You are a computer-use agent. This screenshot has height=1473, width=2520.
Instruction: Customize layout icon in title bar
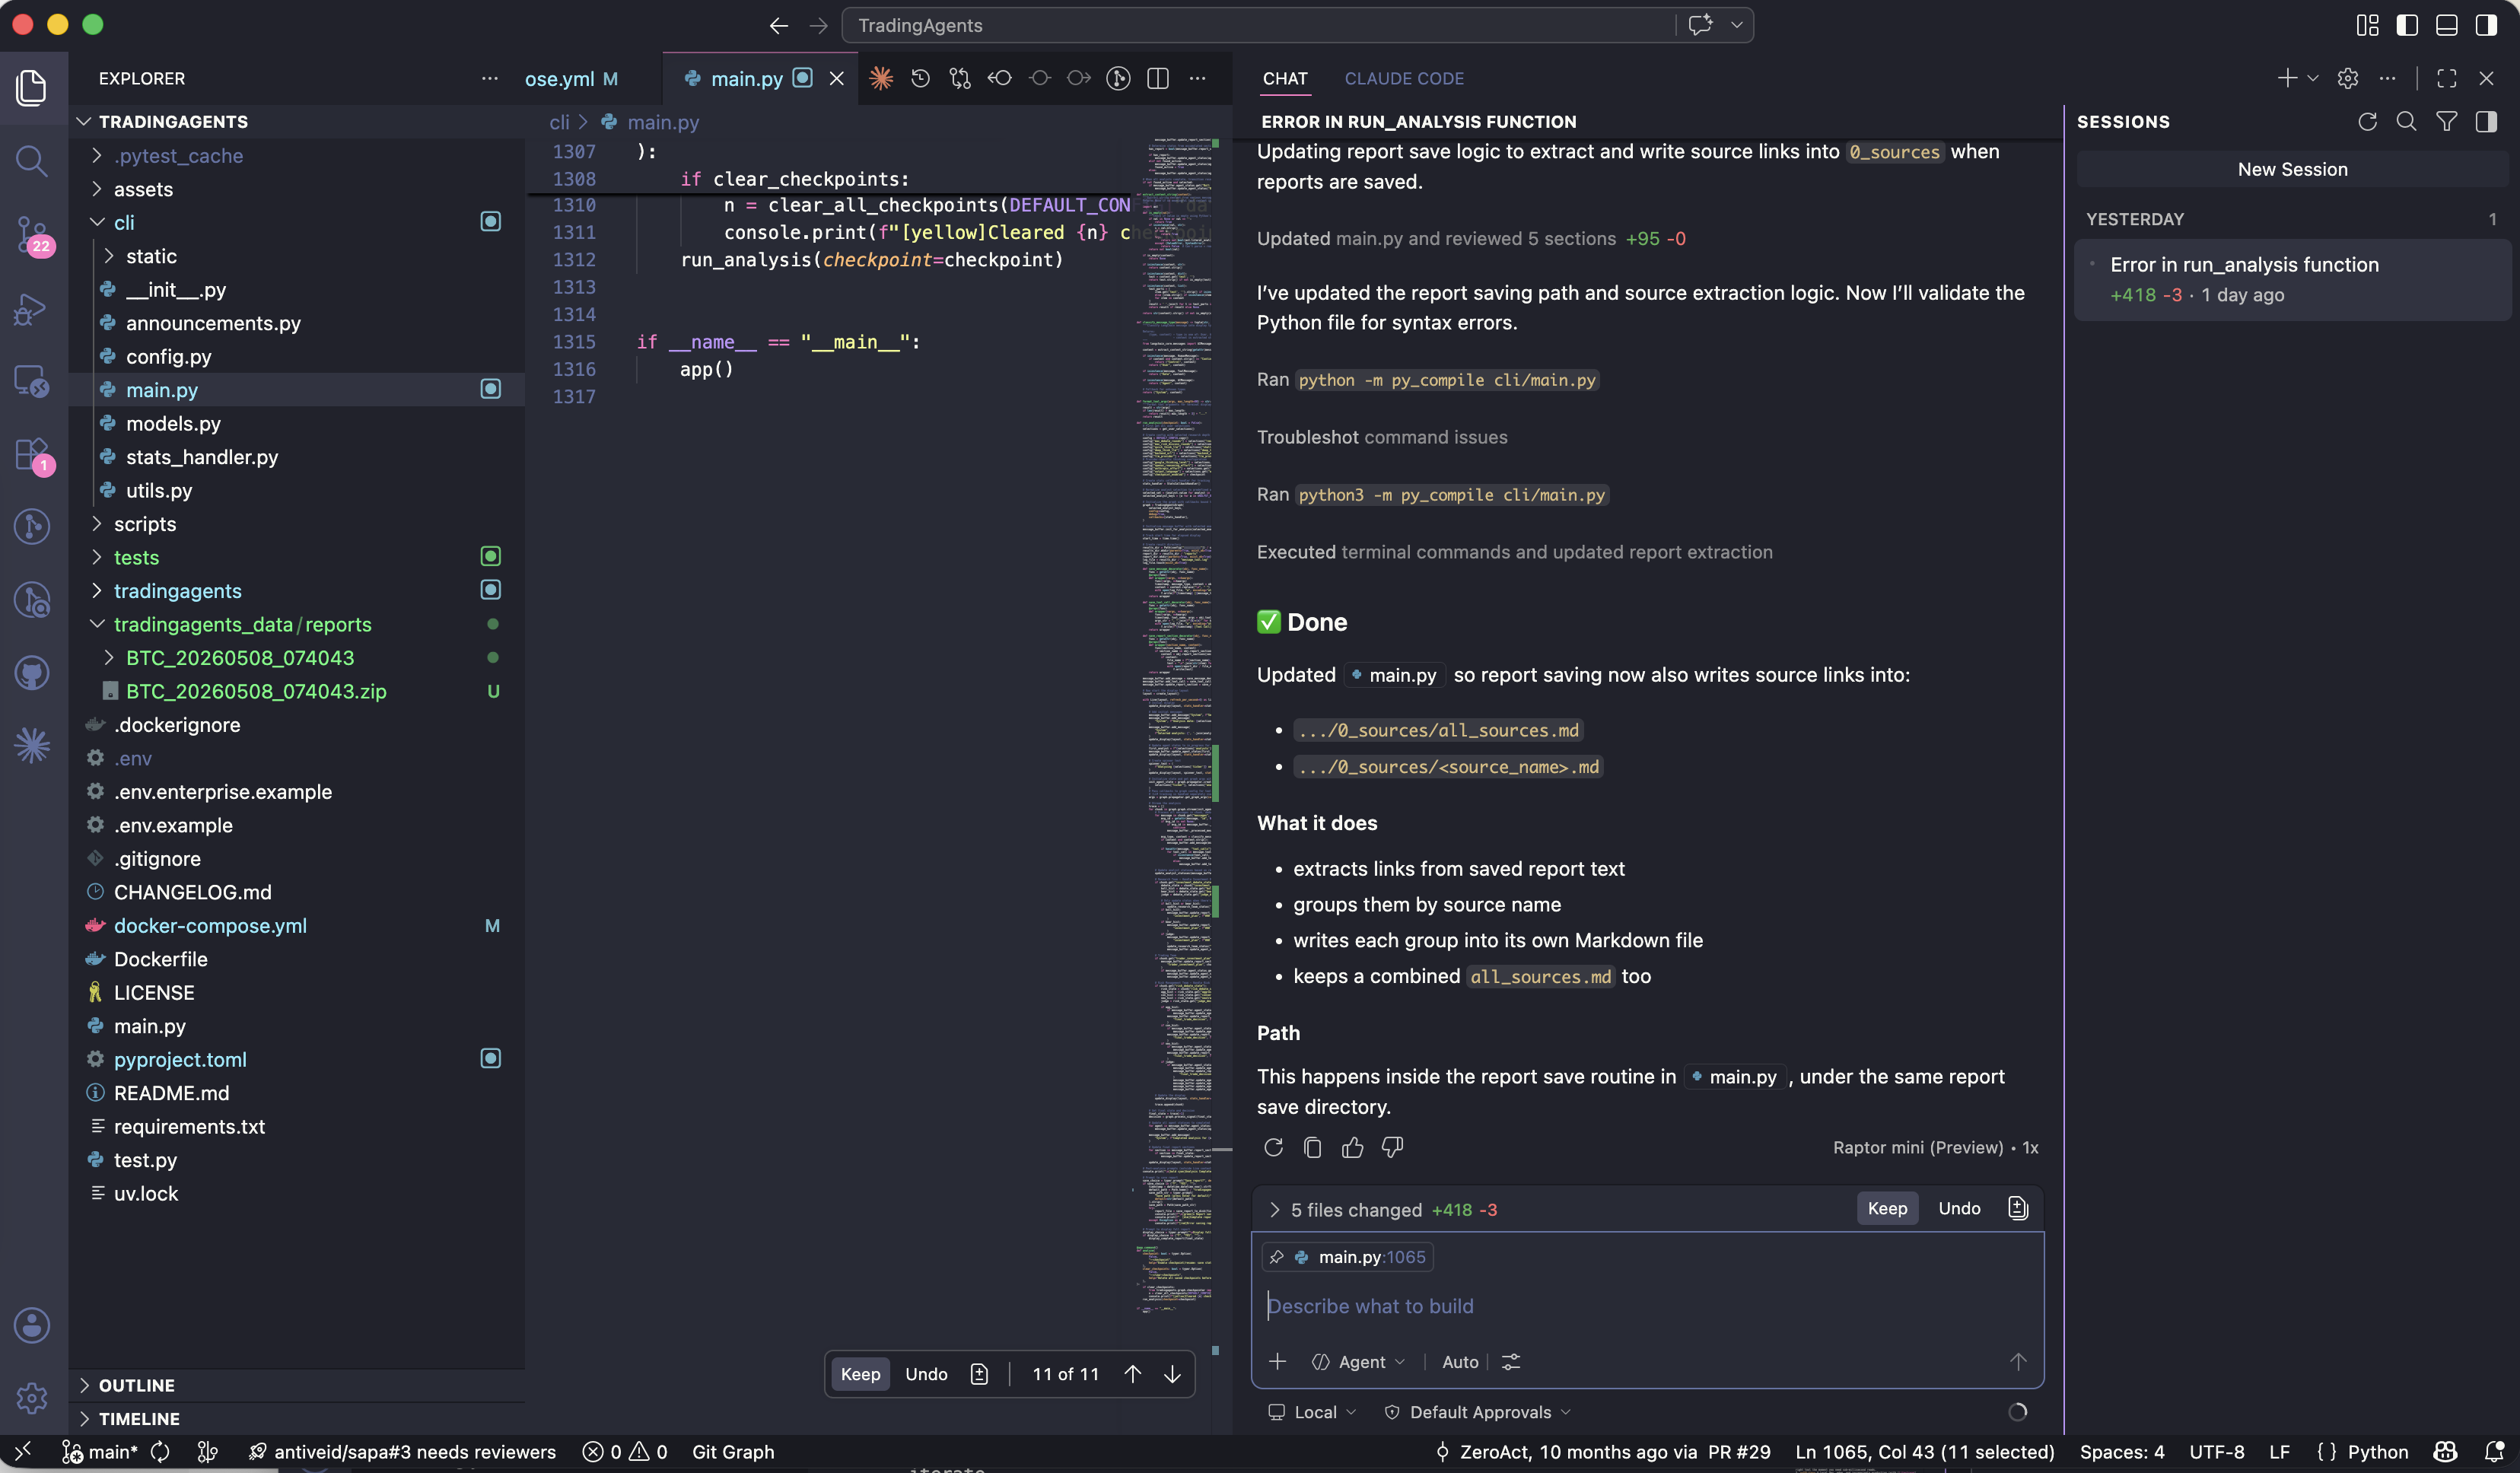(2367, 25)
